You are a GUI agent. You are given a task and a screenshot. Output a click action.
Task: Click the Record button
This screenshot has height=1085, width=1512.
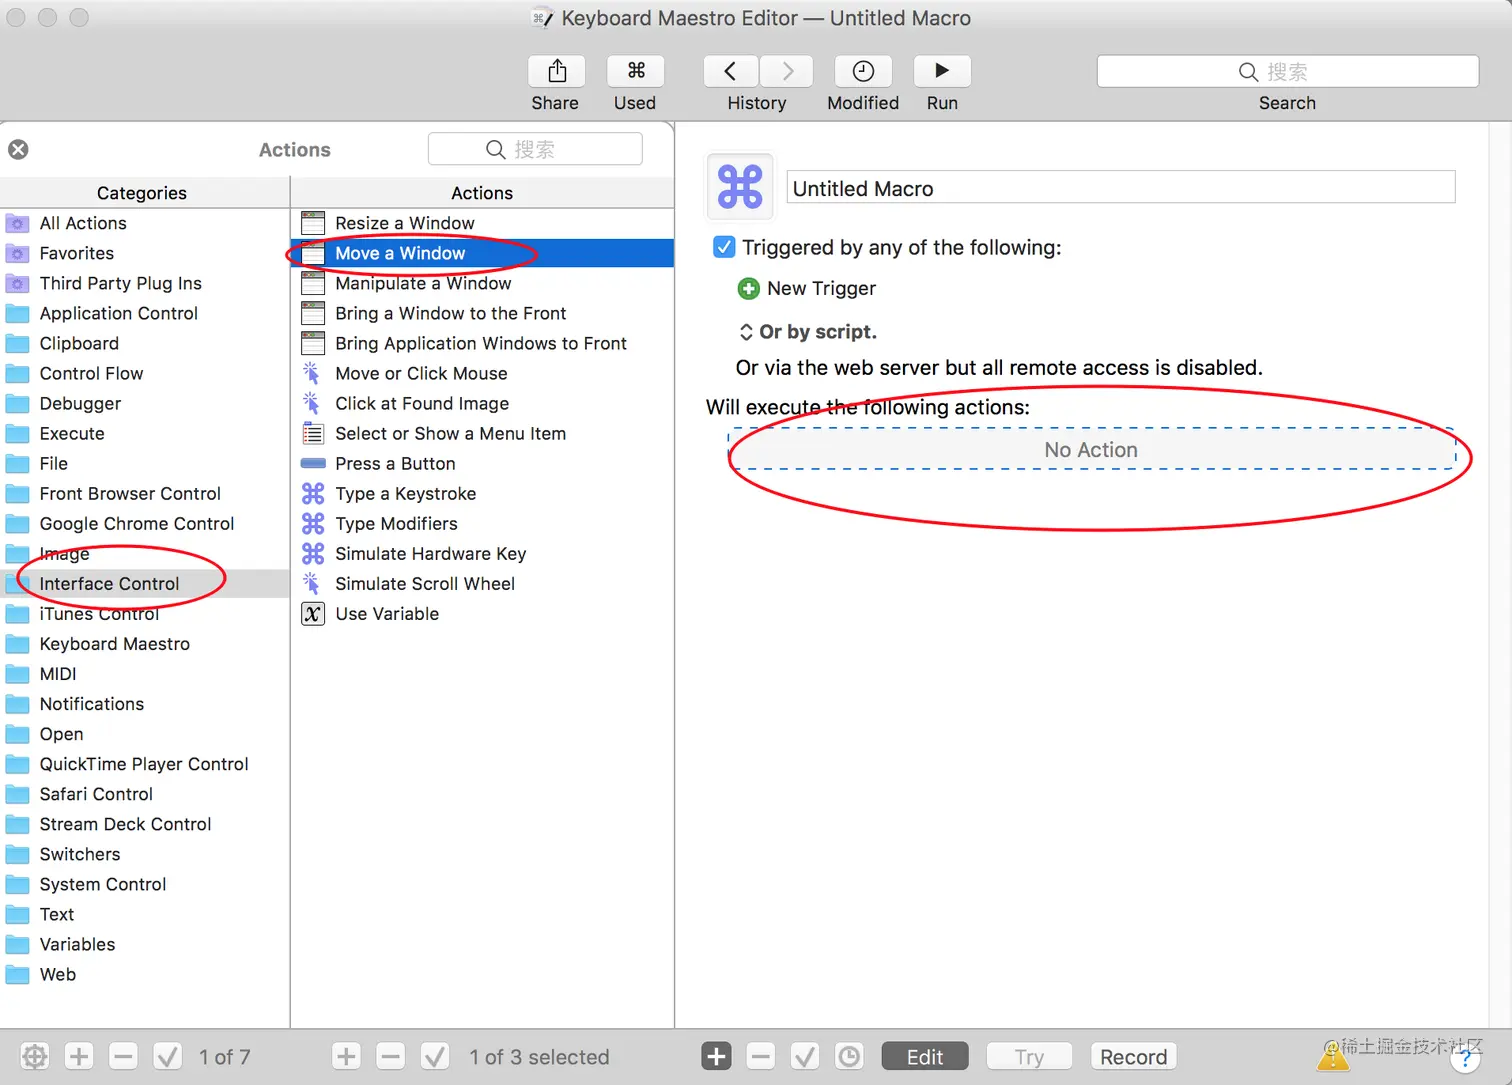click(x=1134, y=1056)
